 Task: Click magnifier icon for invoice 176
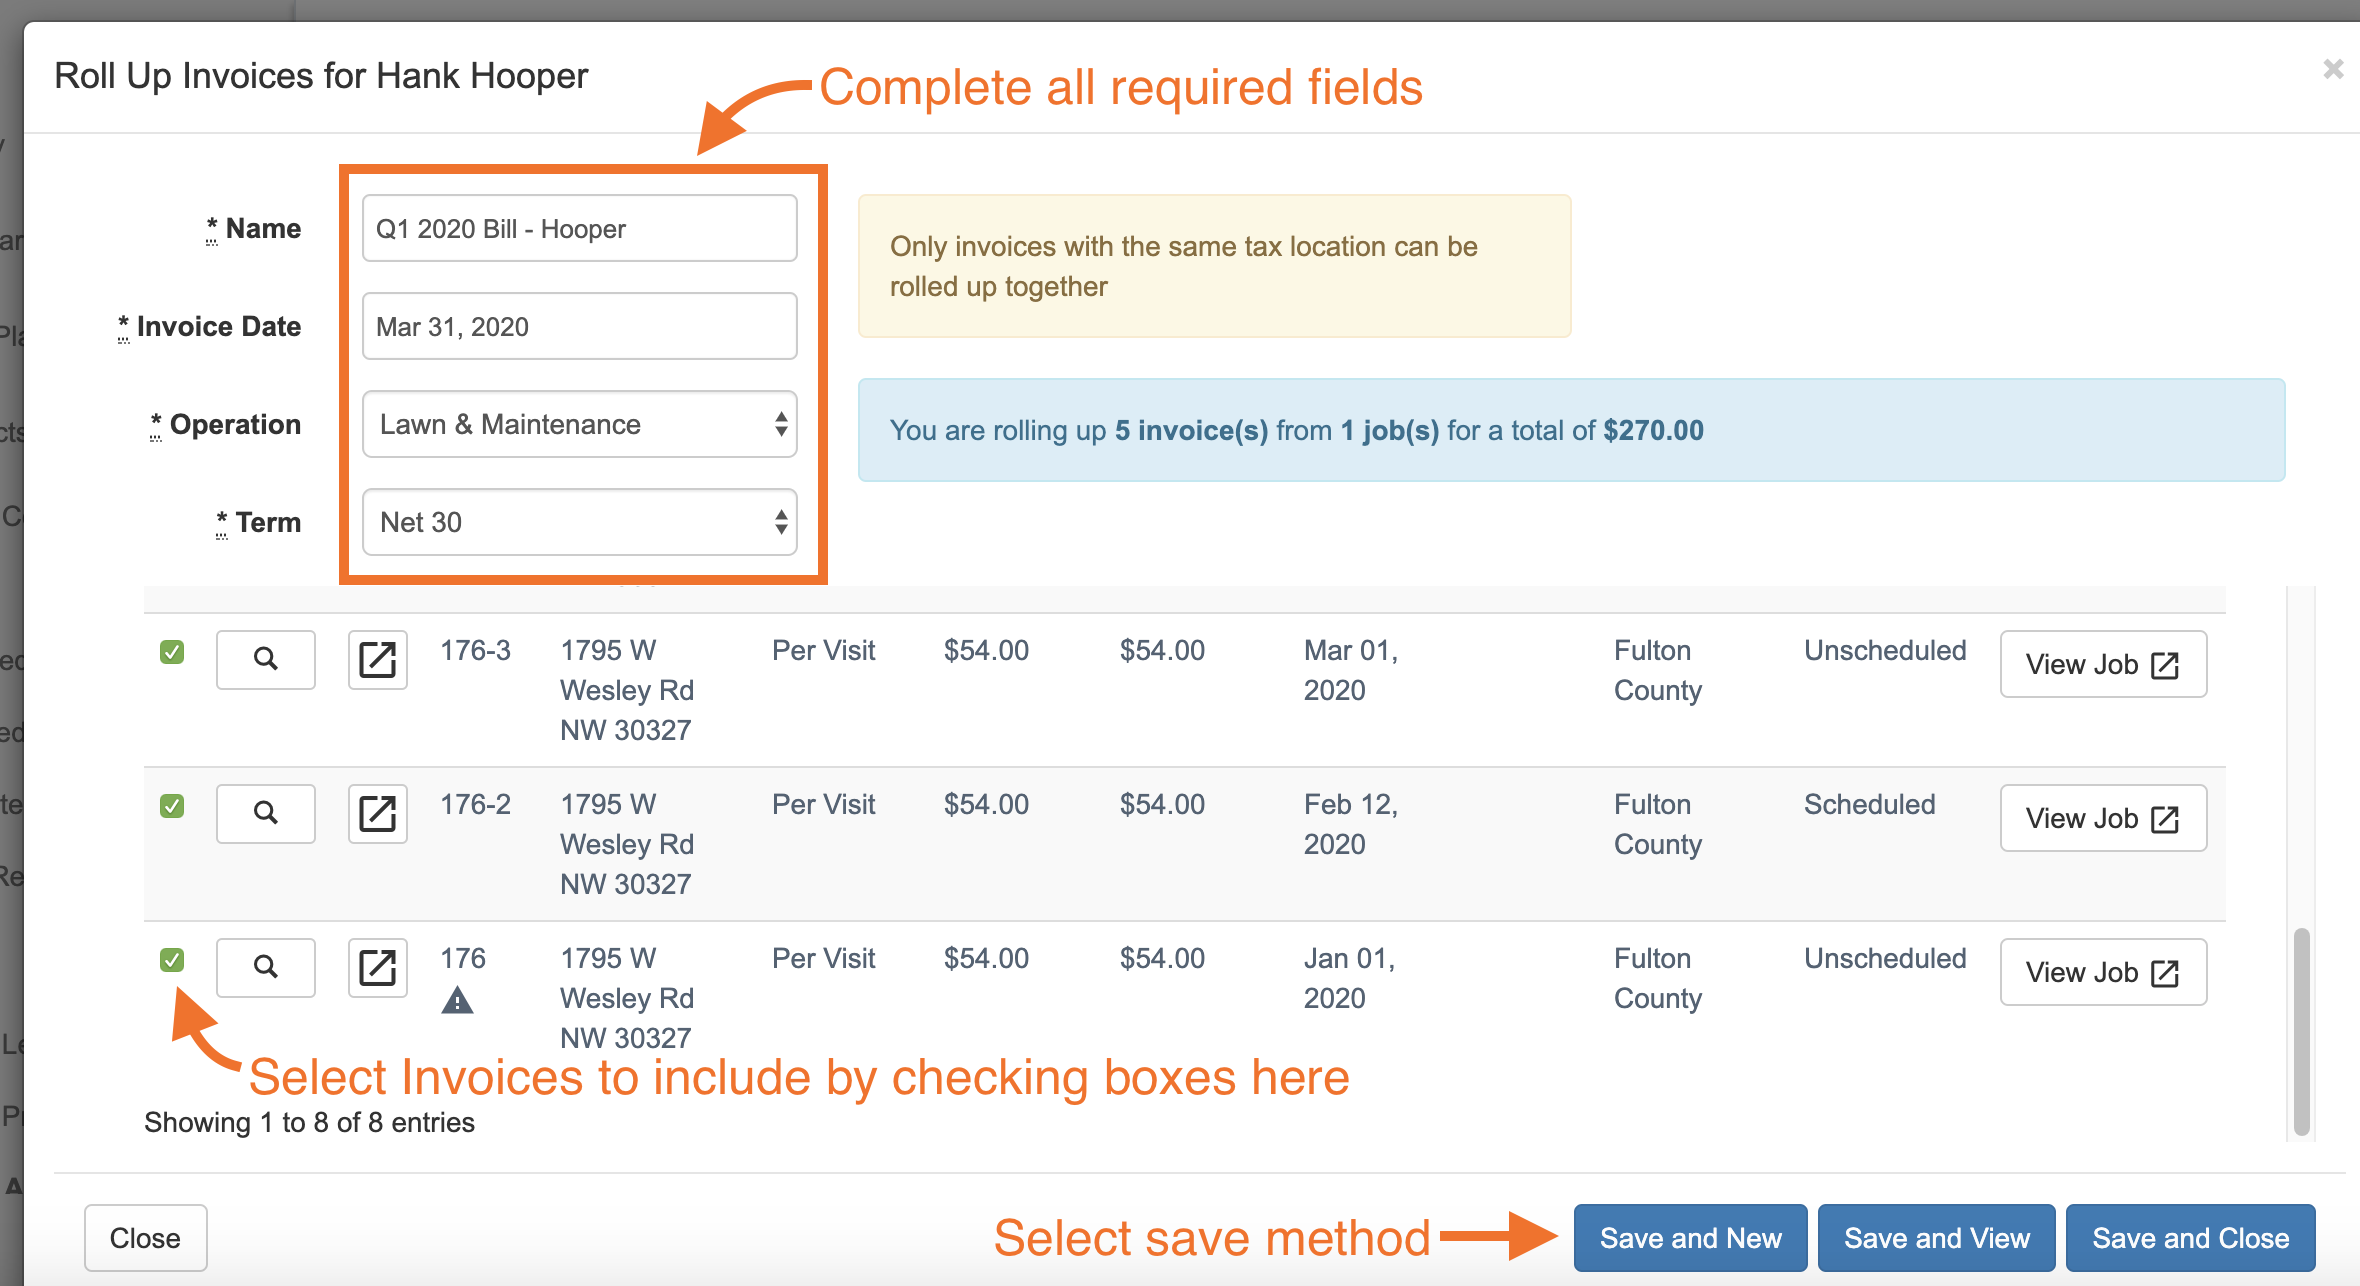[265, 967]
